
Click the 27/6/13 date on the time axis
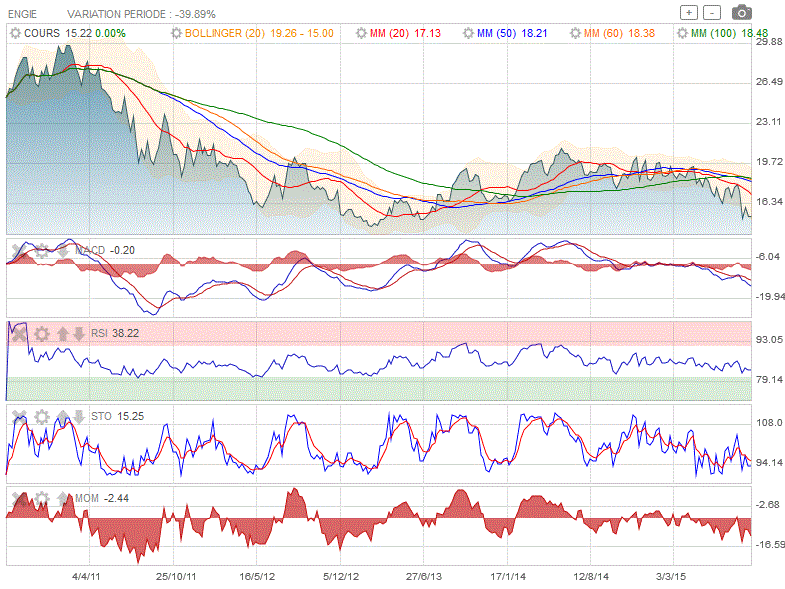click(x=424, y=576)
